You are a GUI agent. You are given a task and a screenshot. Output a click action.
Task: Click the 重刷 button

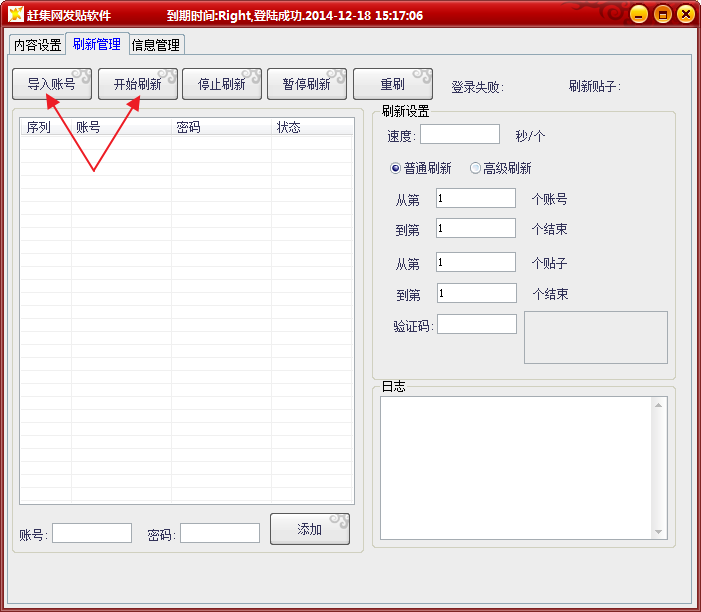pyautogui.click(x=393, y=84)
